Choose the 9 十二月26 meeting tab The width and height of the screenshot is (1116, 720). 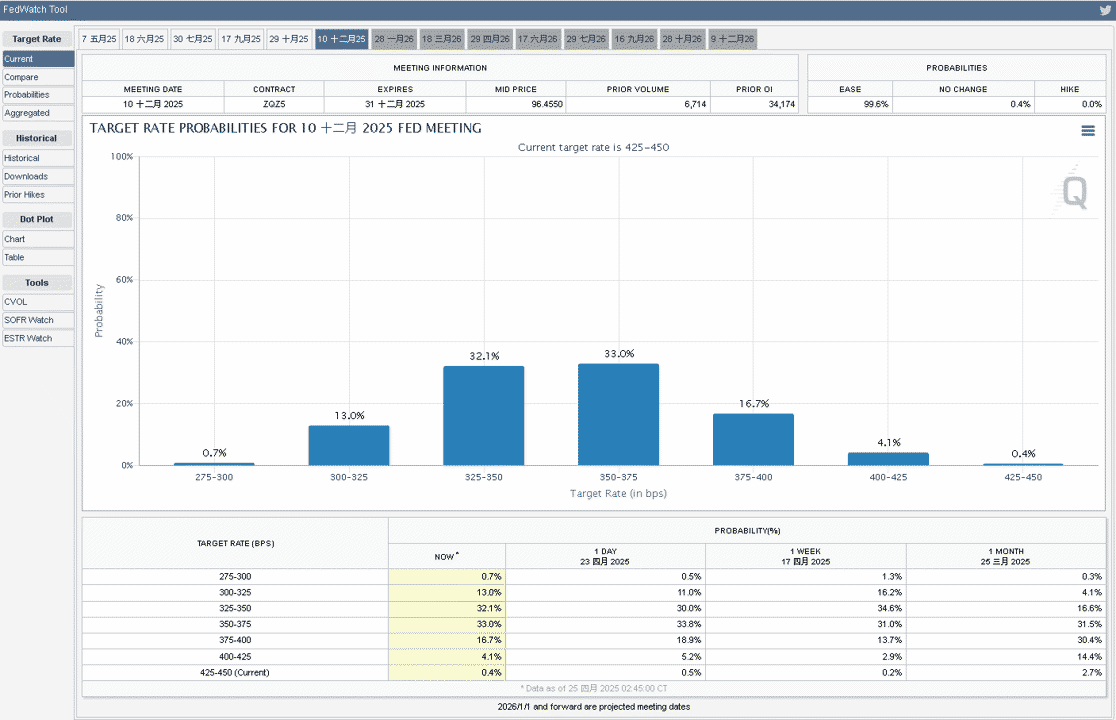[732, 39]
